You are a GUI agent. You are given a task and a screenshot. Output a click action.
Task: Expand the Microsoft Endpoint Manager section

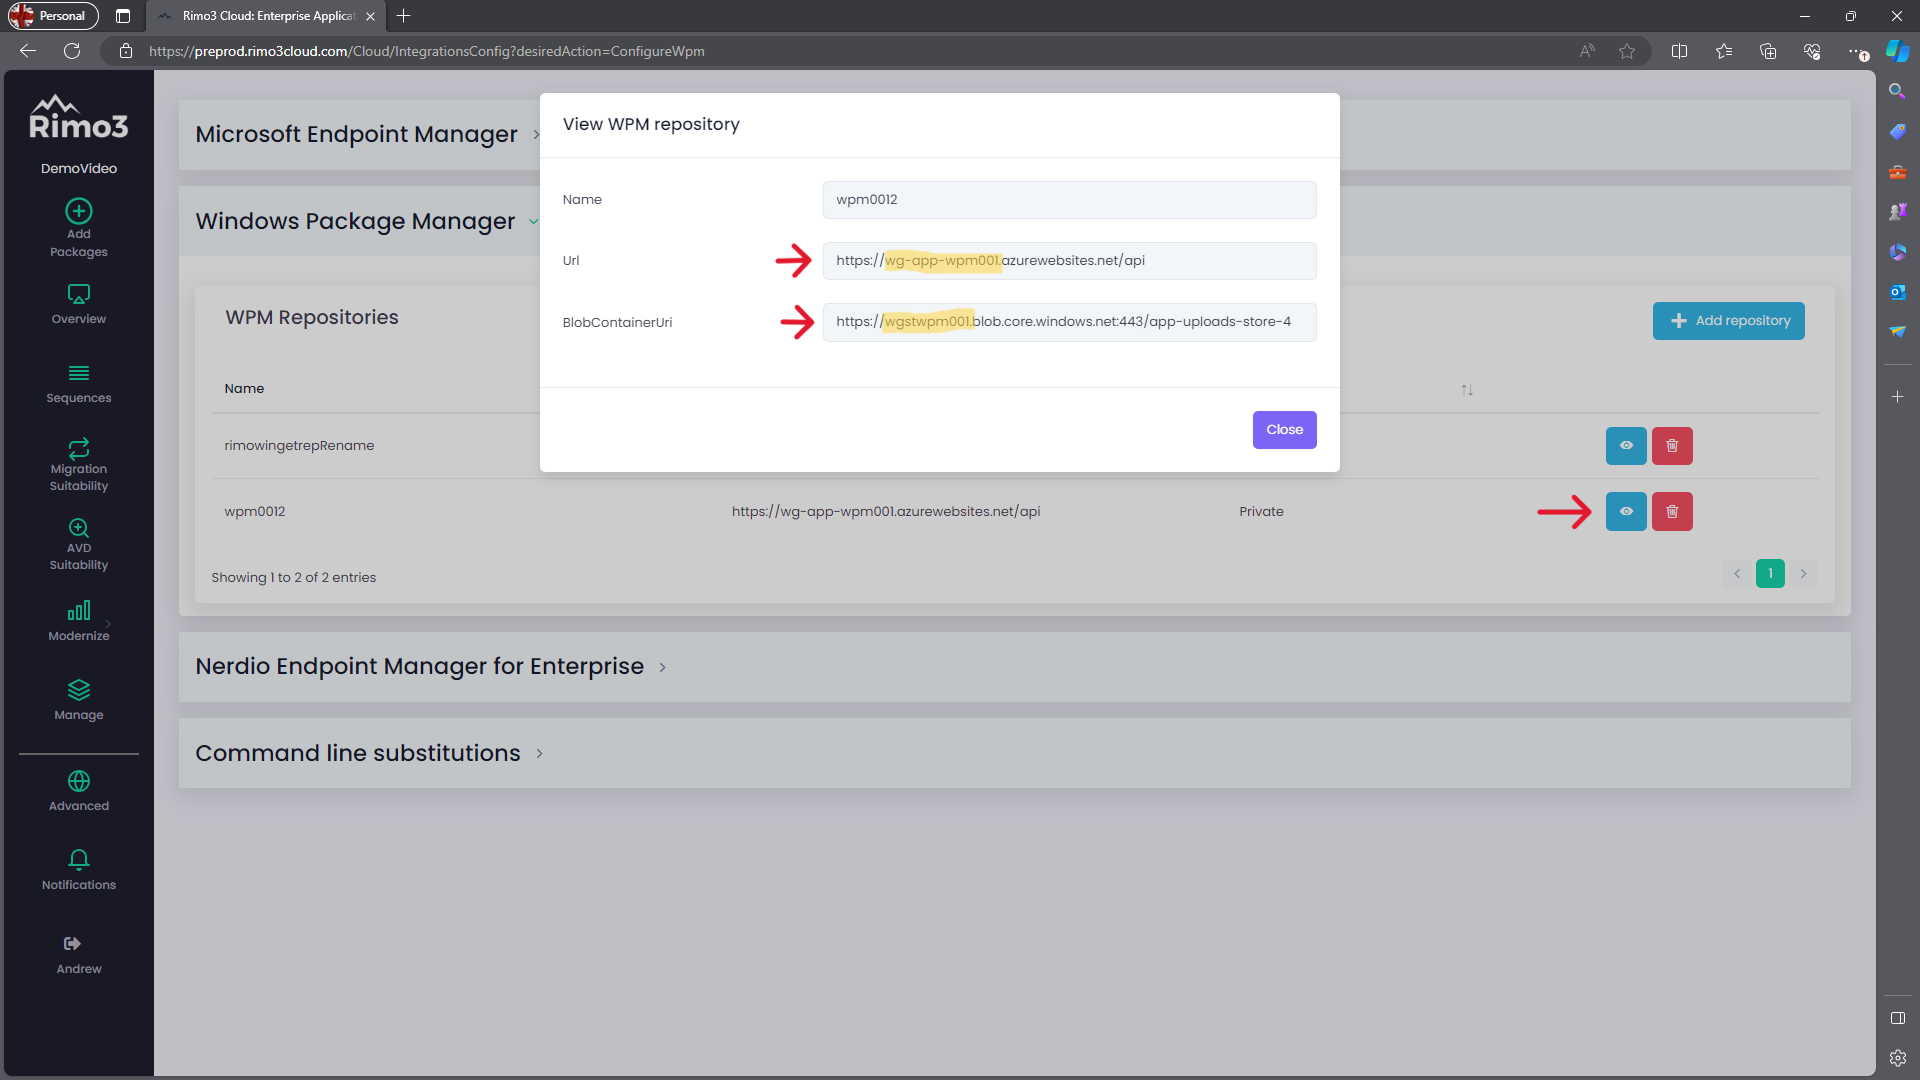click(x=356, y=134)
